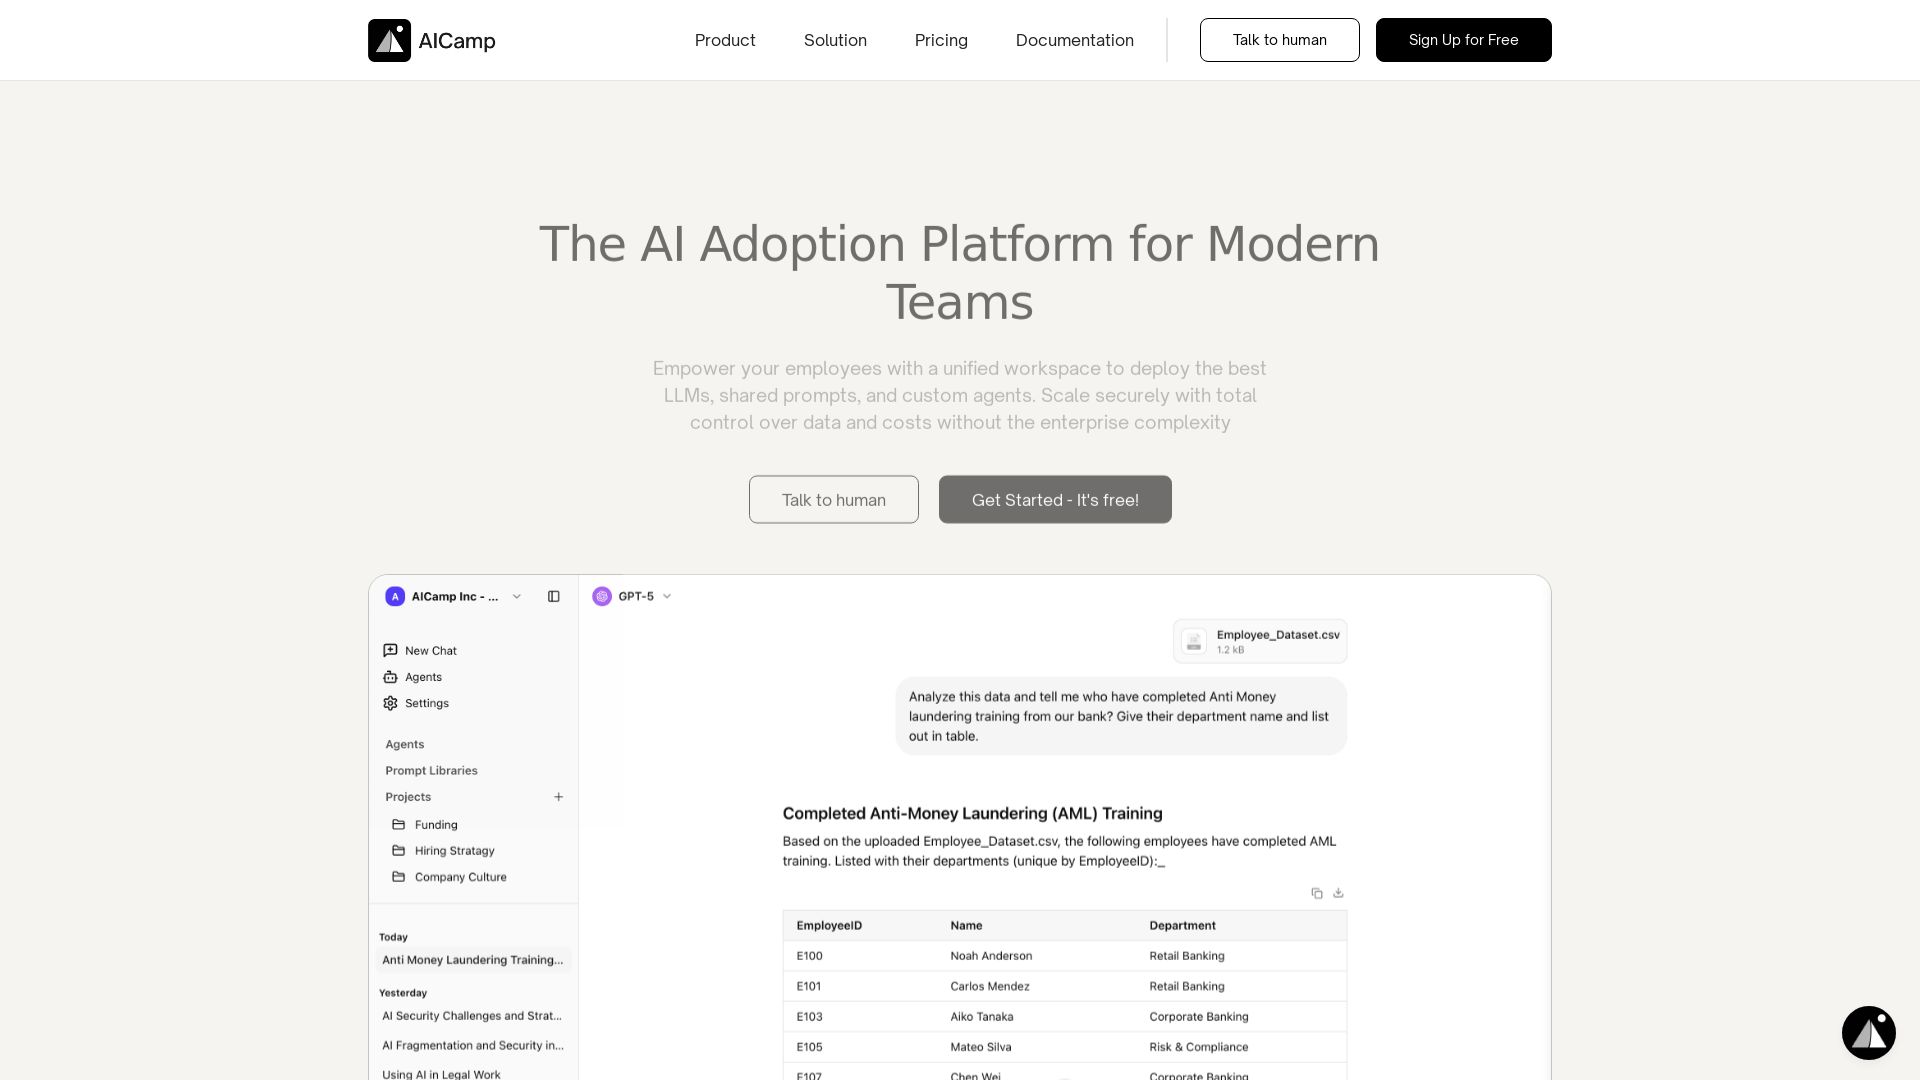Click the header Talk to human button
1920x1080 pixels.
pyautogui.click(x=1280, y=40)
